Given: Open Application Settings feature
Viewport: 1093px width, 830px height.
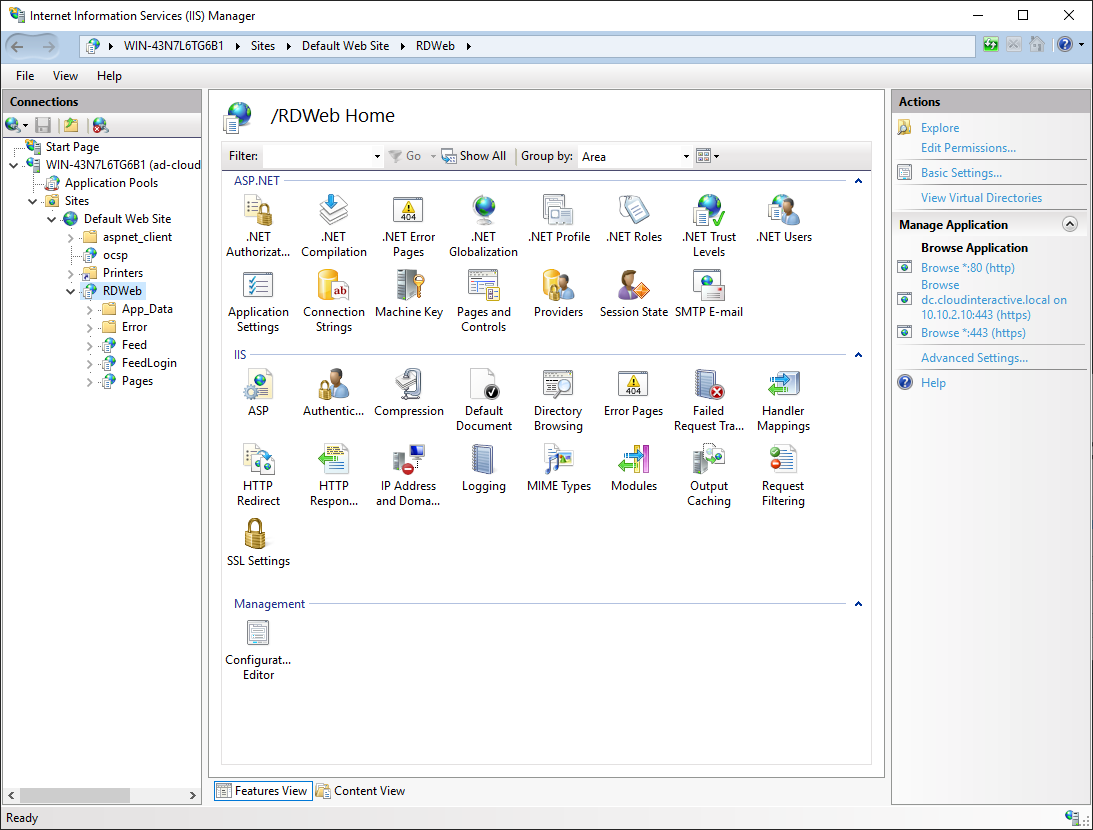Looking at the screenshot, I should point(258,301).
